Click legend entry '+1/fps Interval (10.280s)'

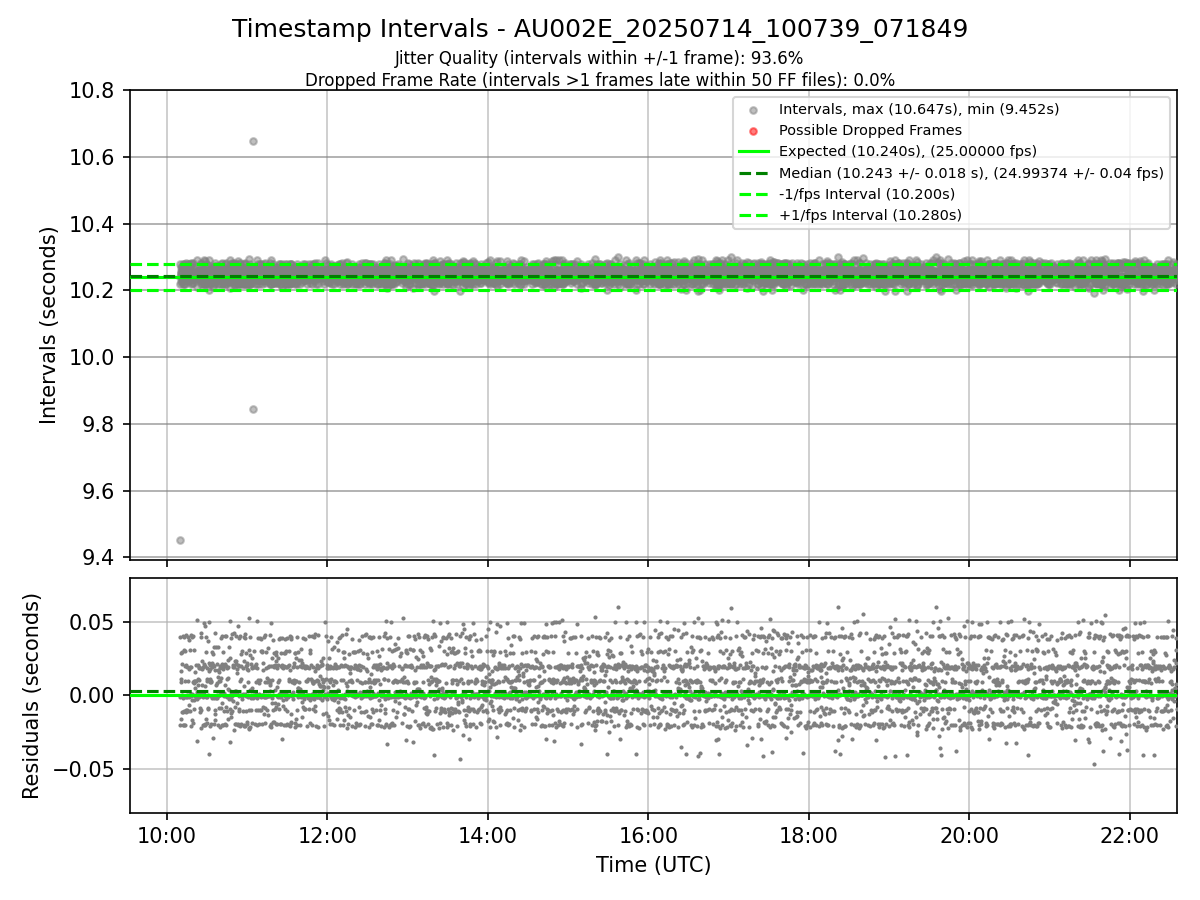(x=870, y=214)
